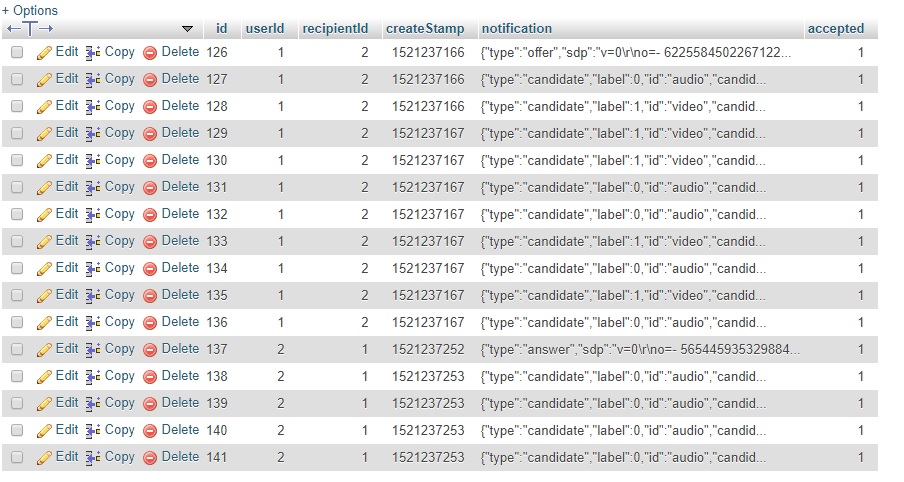Sort table by accepted column header
904x482 pixels.
835,28
